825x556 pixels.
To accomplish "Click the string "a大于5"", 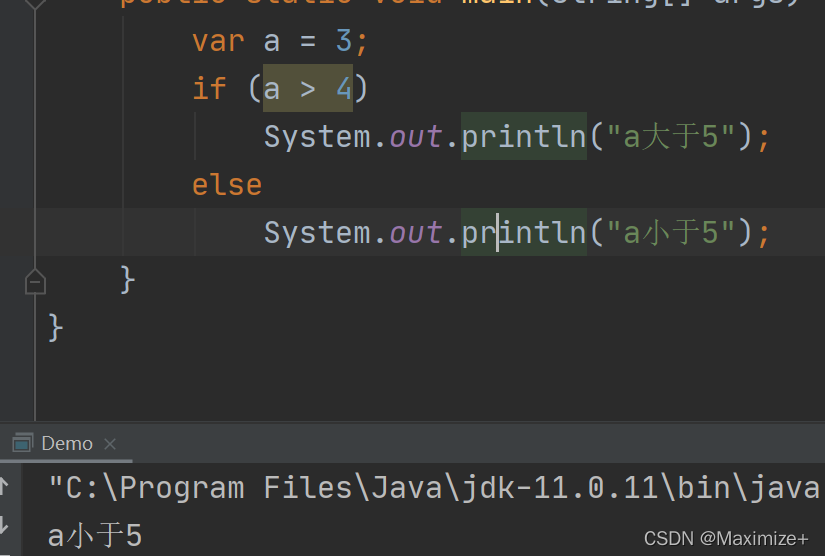I will click(671, 137).
